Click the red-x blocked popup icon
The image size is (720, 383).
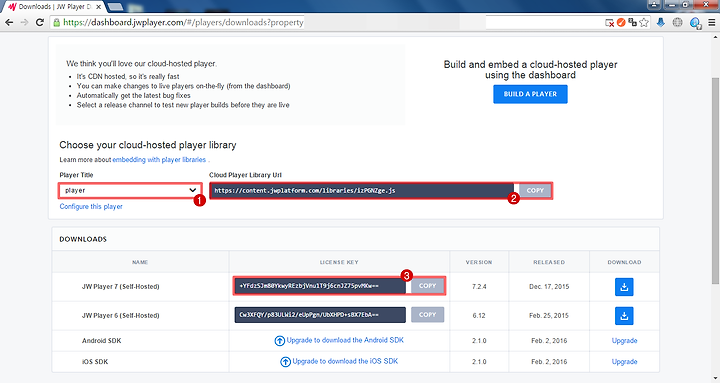[609, 23]
